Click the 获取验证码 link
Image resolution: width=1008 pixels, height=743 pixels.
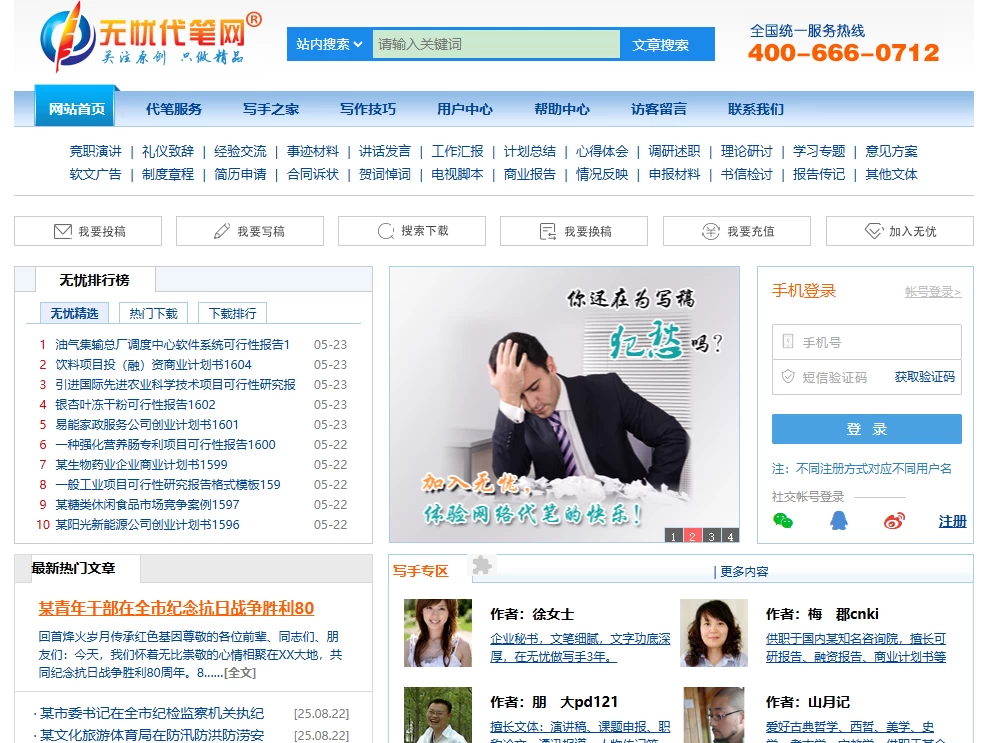click(x=924, y=377)
